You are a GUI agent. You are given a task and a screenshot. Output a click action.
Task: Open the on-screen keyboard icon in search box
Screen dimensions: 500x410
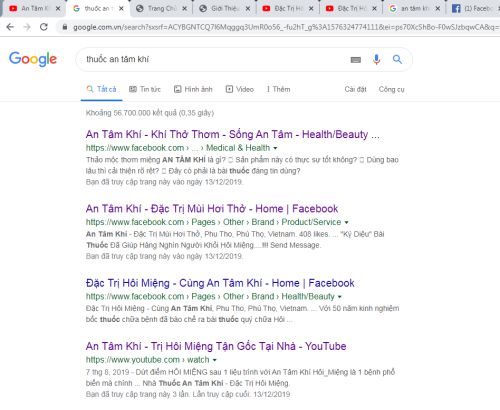pyautogui.click(x=356, y=60)
